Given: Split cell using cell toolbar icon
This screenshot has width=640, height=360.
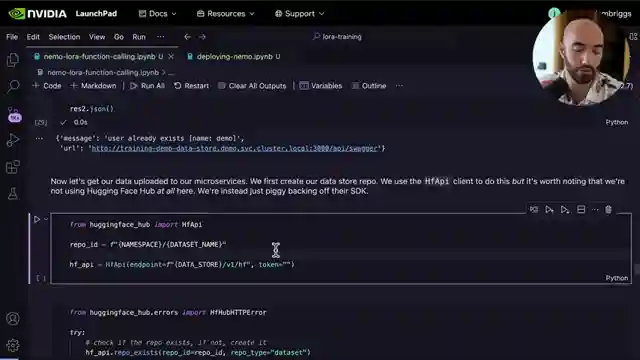Looking at the screenshot, I should click(x=581, y=209).
